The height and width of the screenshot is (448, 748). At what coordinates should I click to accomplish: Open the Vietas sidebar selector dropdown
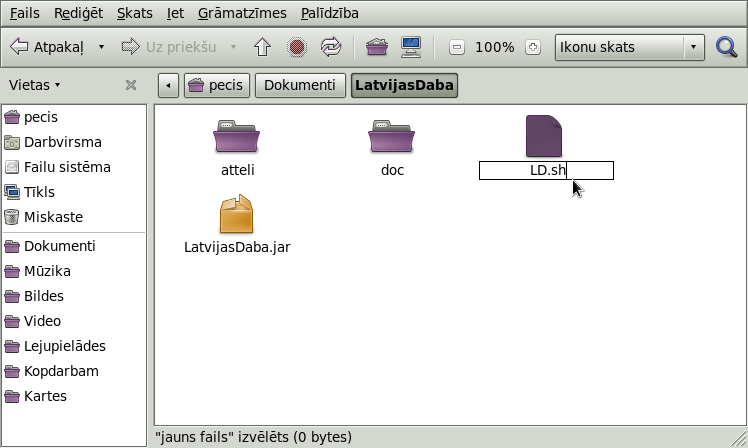(x=34, y=85)
